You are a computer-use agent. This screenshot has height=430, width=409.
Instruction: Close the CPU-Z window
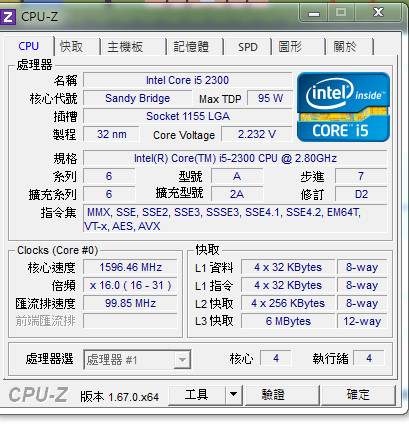pos(378,13)
